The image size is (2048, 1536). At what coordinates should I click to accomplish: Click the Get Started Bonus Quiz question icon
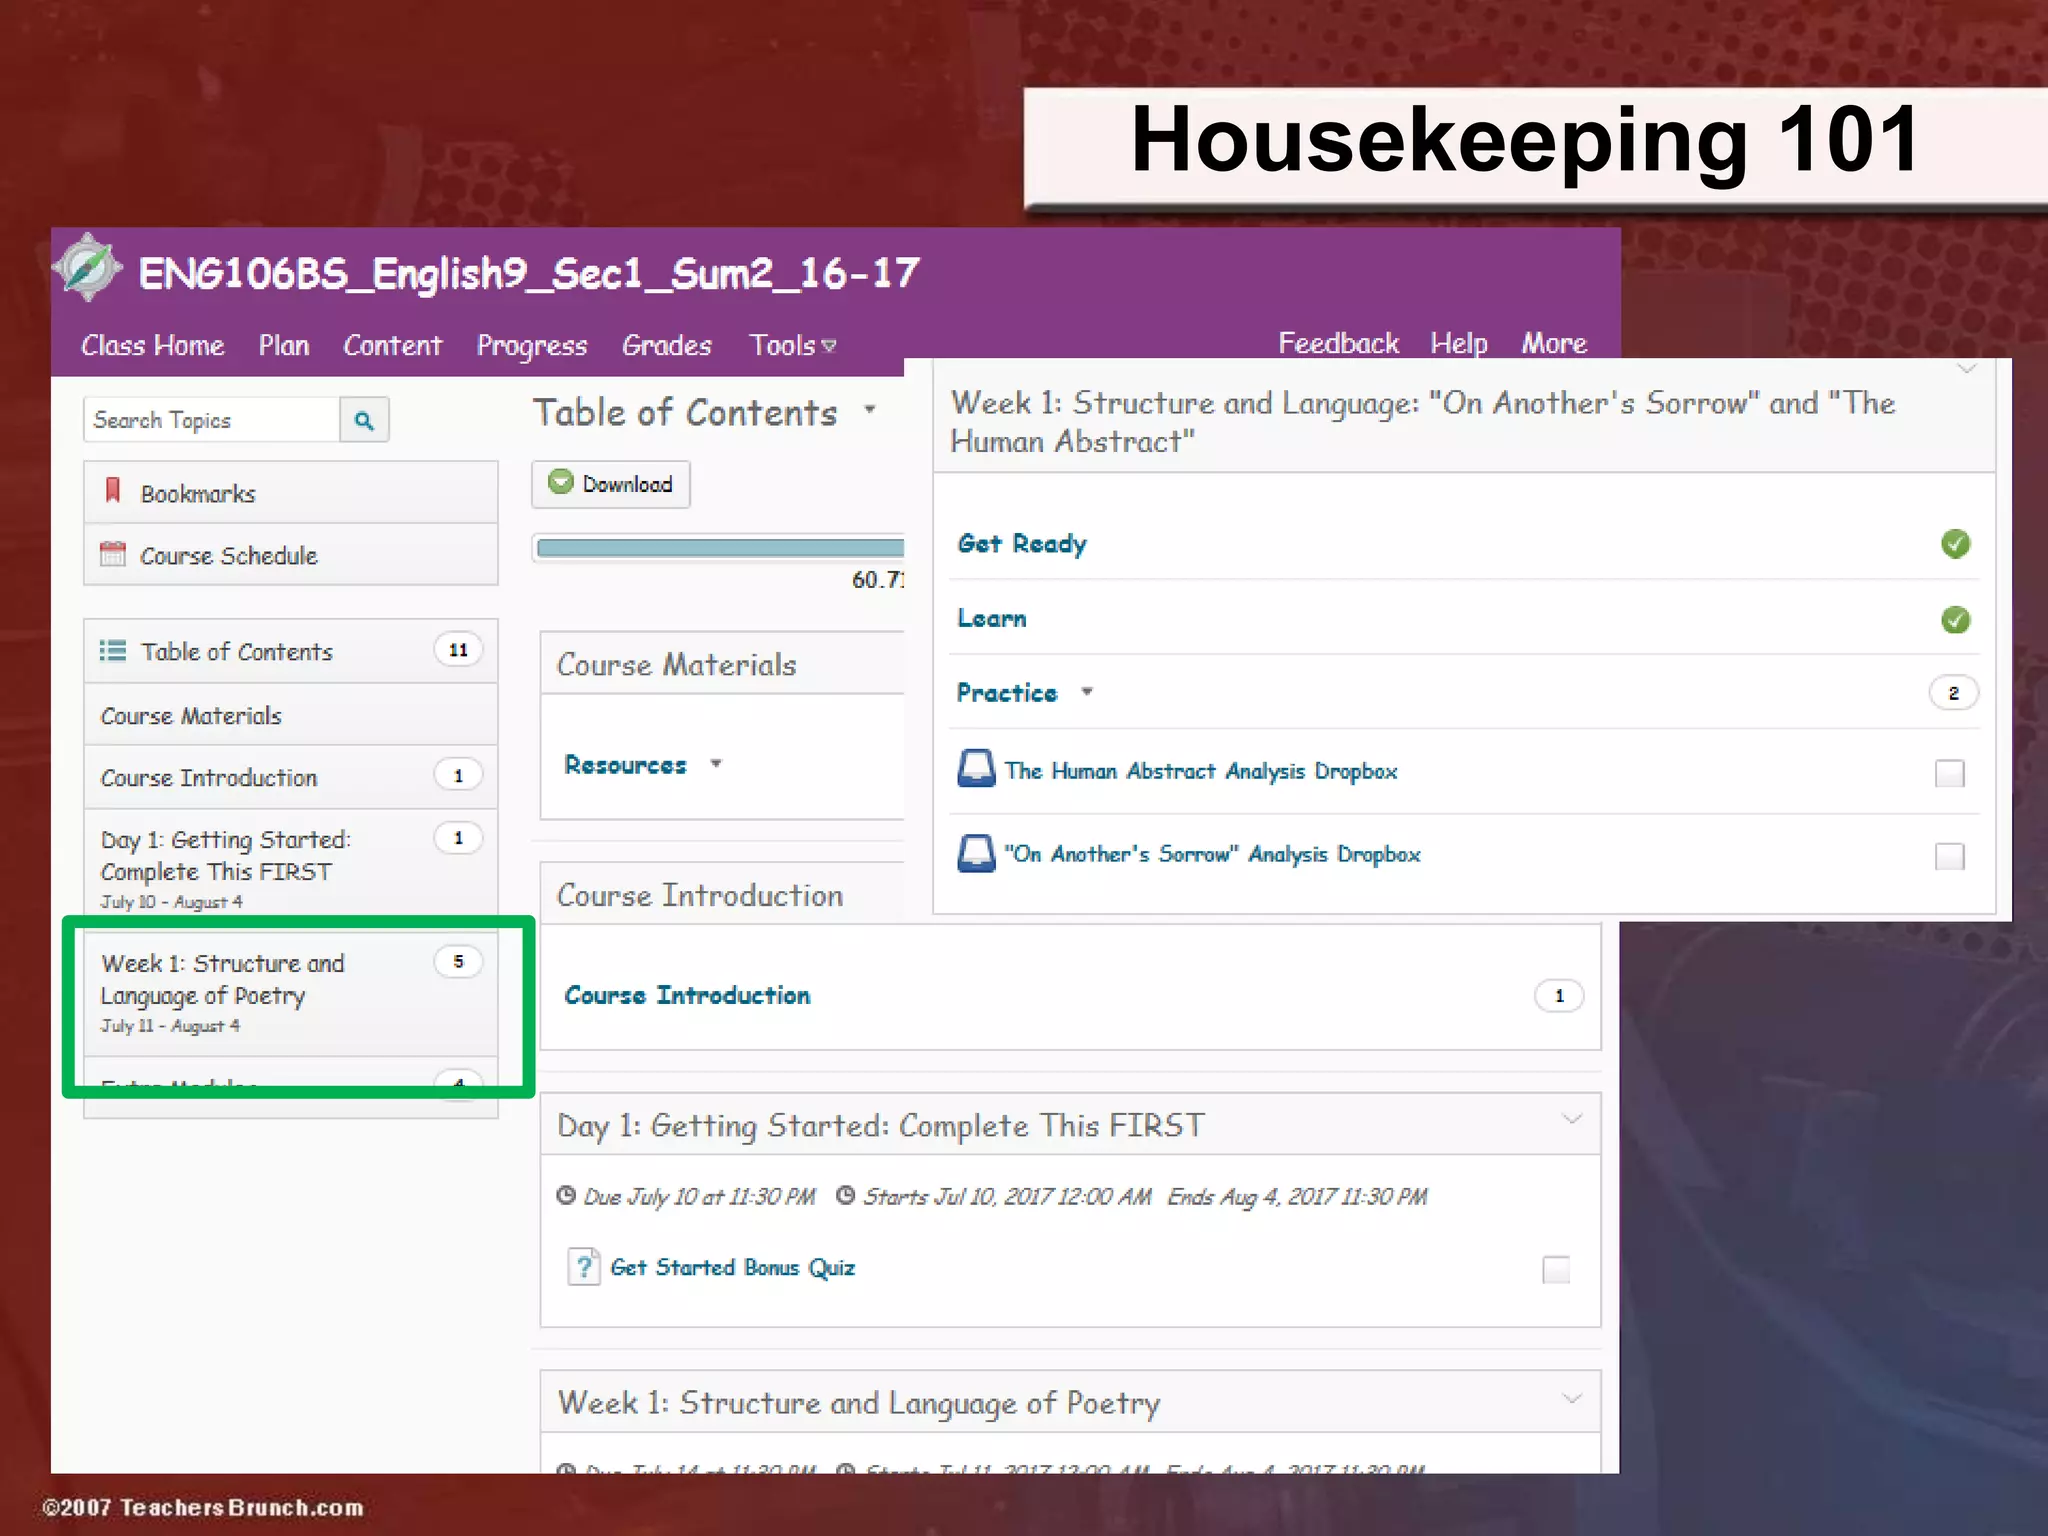coord(583,1266)
